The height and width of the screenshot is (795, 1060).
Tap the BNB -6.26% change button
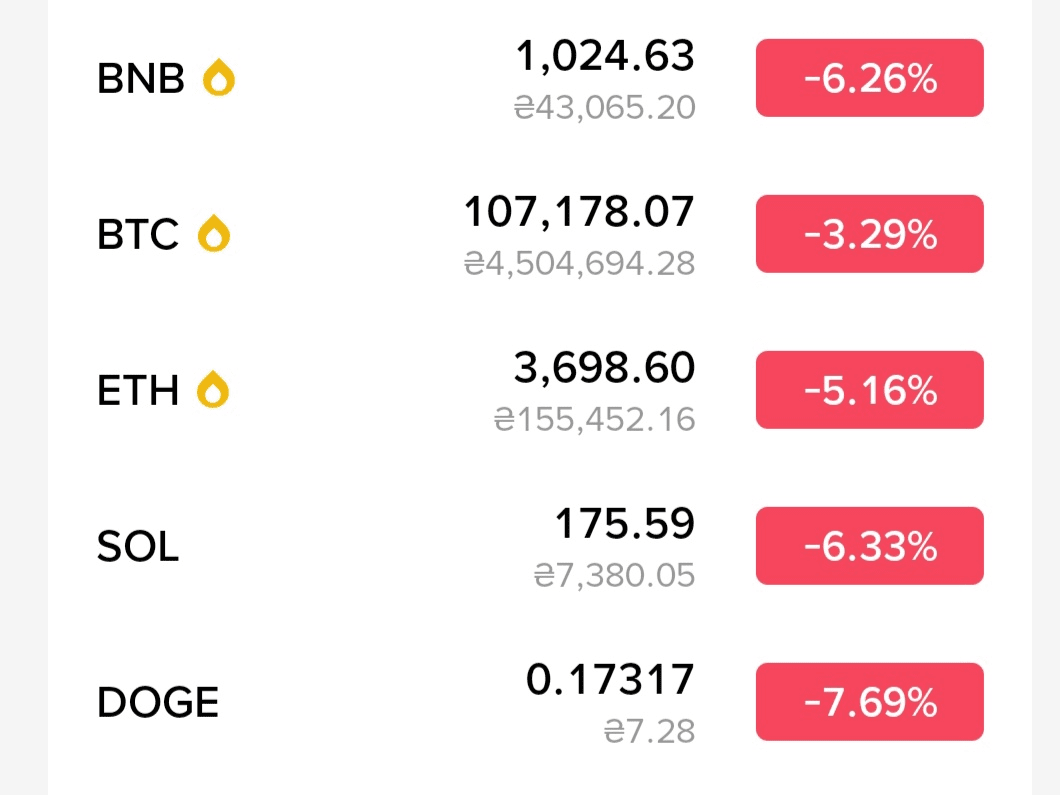[869, 78]
